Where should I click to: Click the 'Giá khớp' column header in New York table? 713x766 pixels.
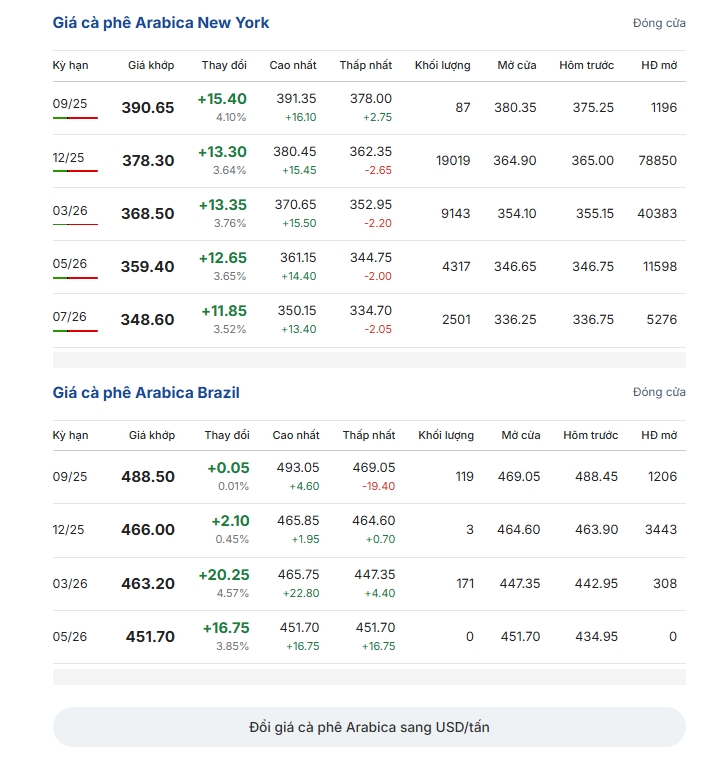point(151,65)
